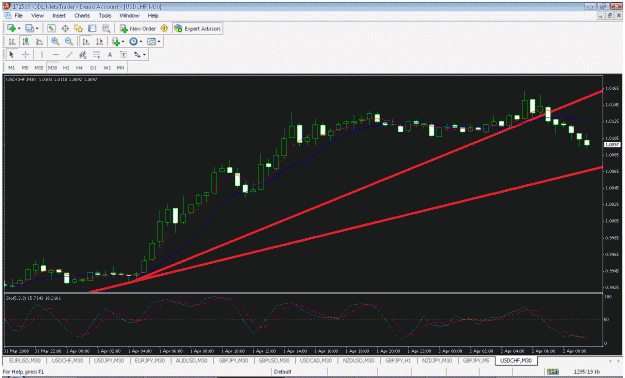
Task: Switch timeframe to M1
Action: [11, 68]
